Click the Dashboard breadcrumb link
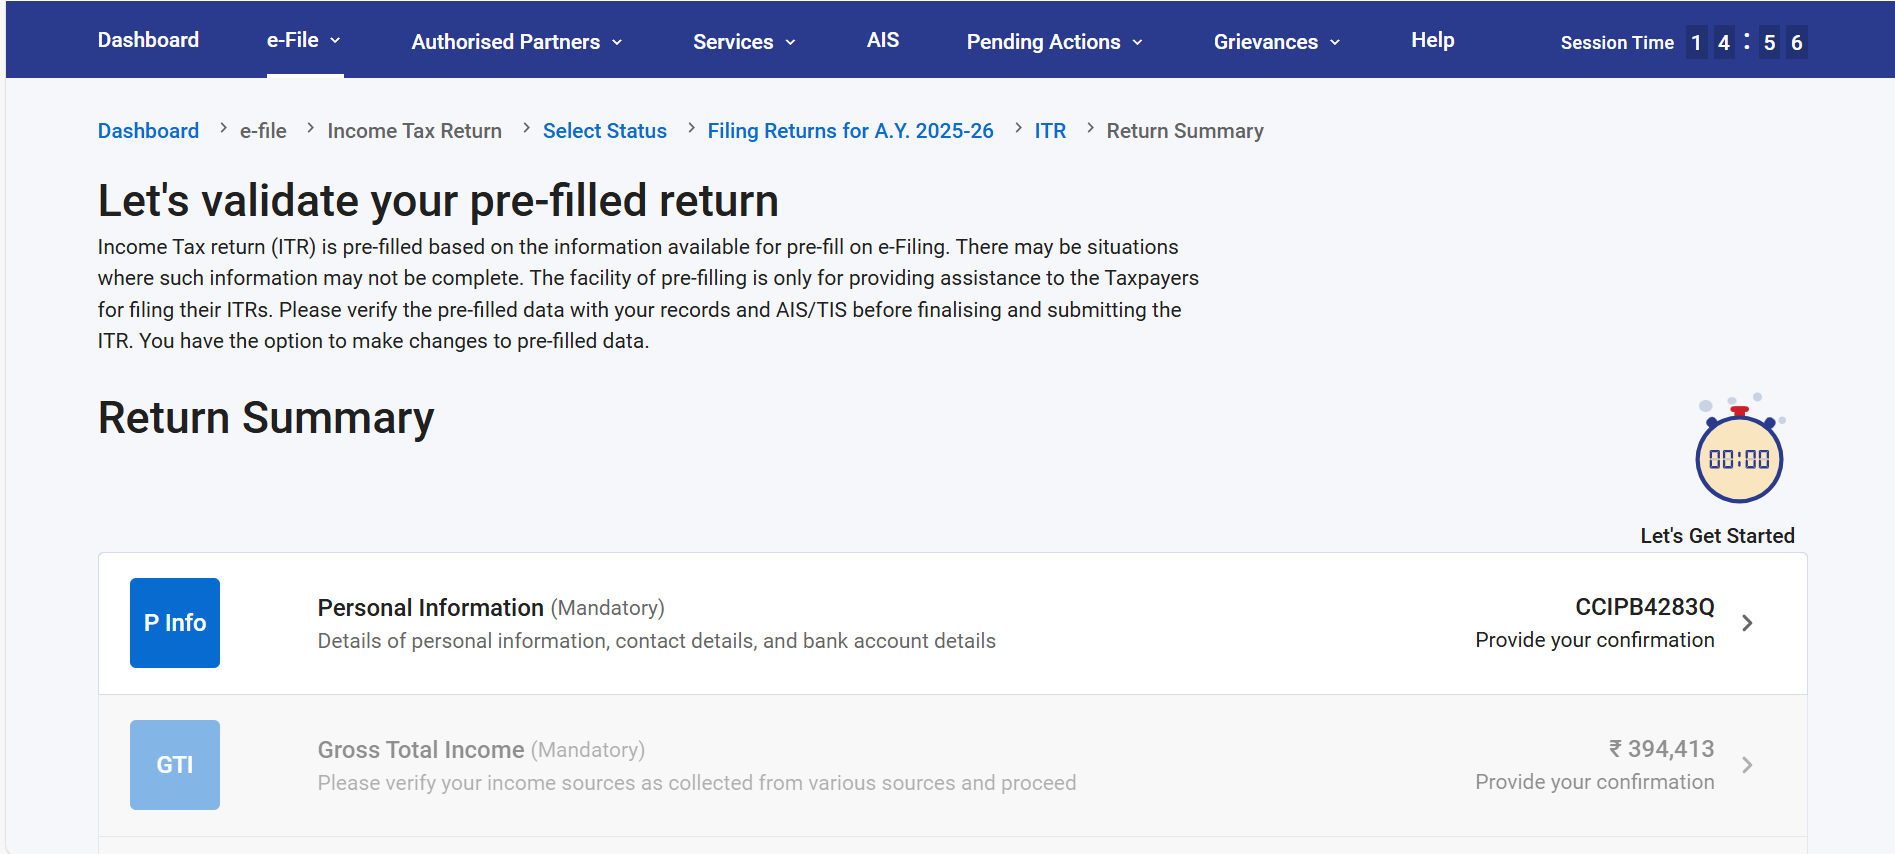 click(x=148, y=131)
